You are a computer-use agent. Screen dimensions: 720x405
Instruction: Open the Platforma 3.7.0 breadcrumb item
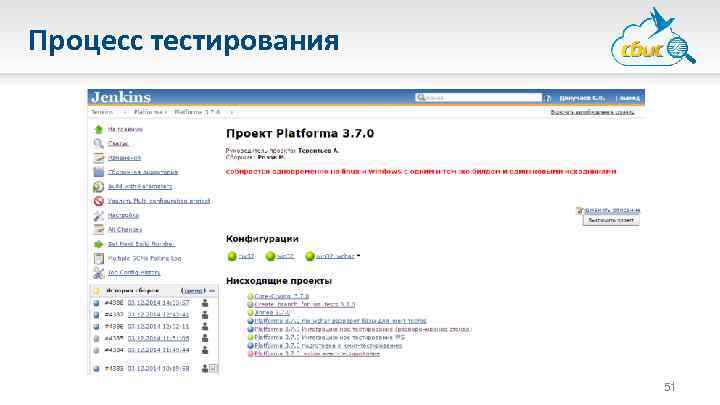coord(197,112)
